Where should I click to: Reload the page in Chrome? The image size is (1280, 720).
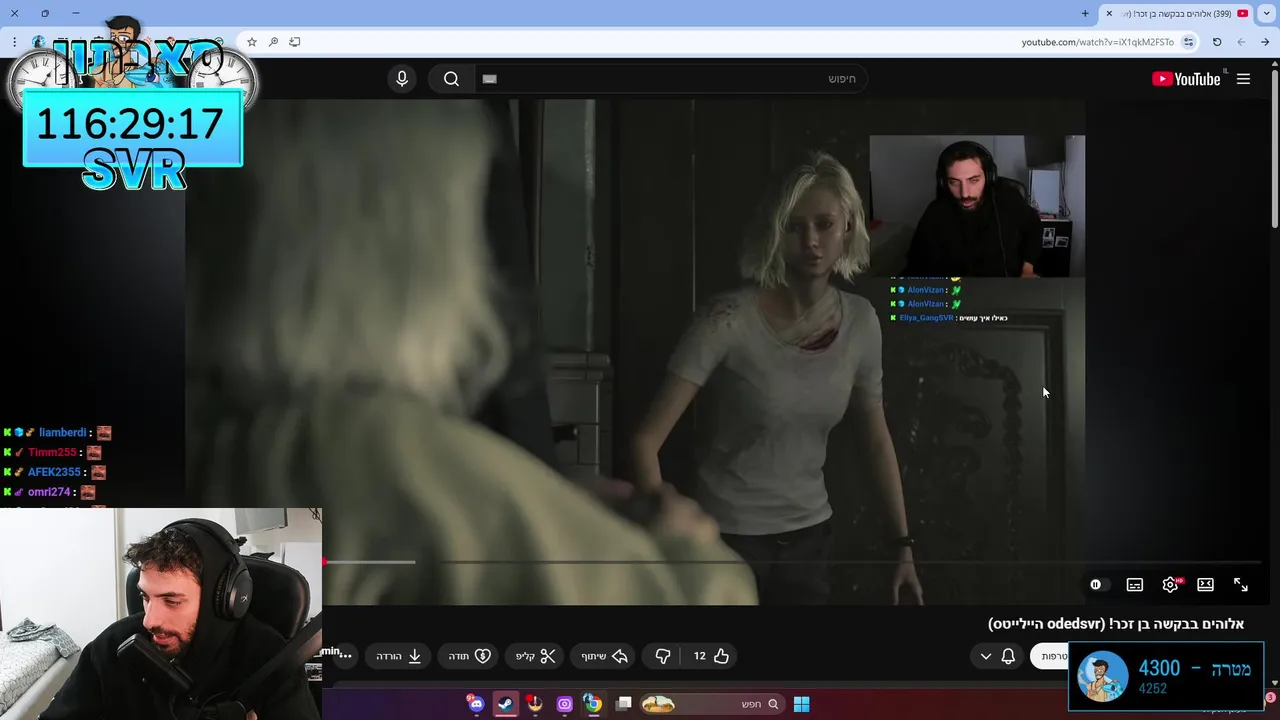point(1217,42)
